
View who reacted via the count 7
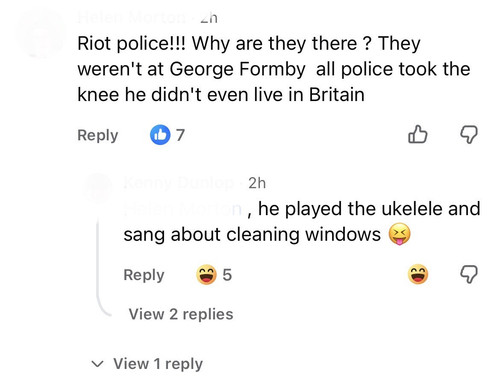180,135
